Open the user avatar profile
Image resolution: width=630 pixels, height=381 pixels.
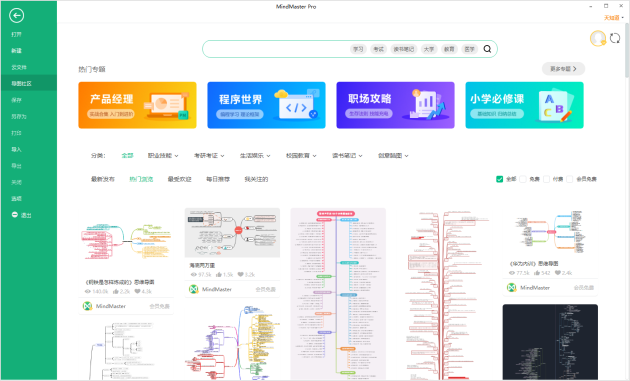(x=598, y=38)
